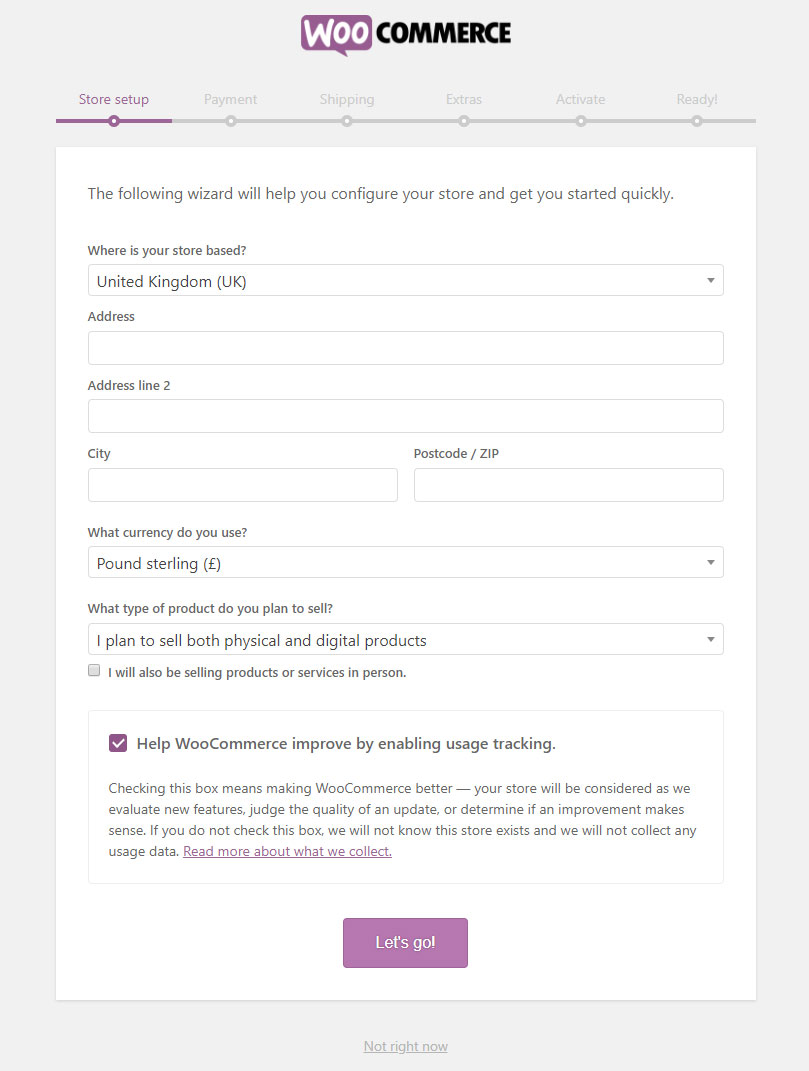The width and height of the screenshot is (809, 1071).
Task: Focus the Address line 2 field
Action: coord(406,416)
